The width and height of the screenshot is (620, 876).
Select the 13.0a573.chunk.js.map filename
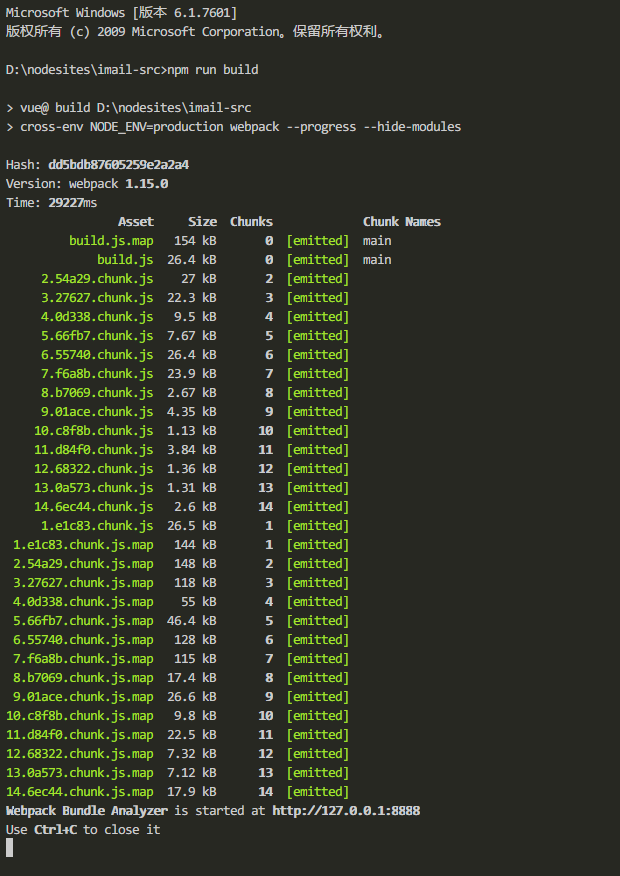coord(80,773)
